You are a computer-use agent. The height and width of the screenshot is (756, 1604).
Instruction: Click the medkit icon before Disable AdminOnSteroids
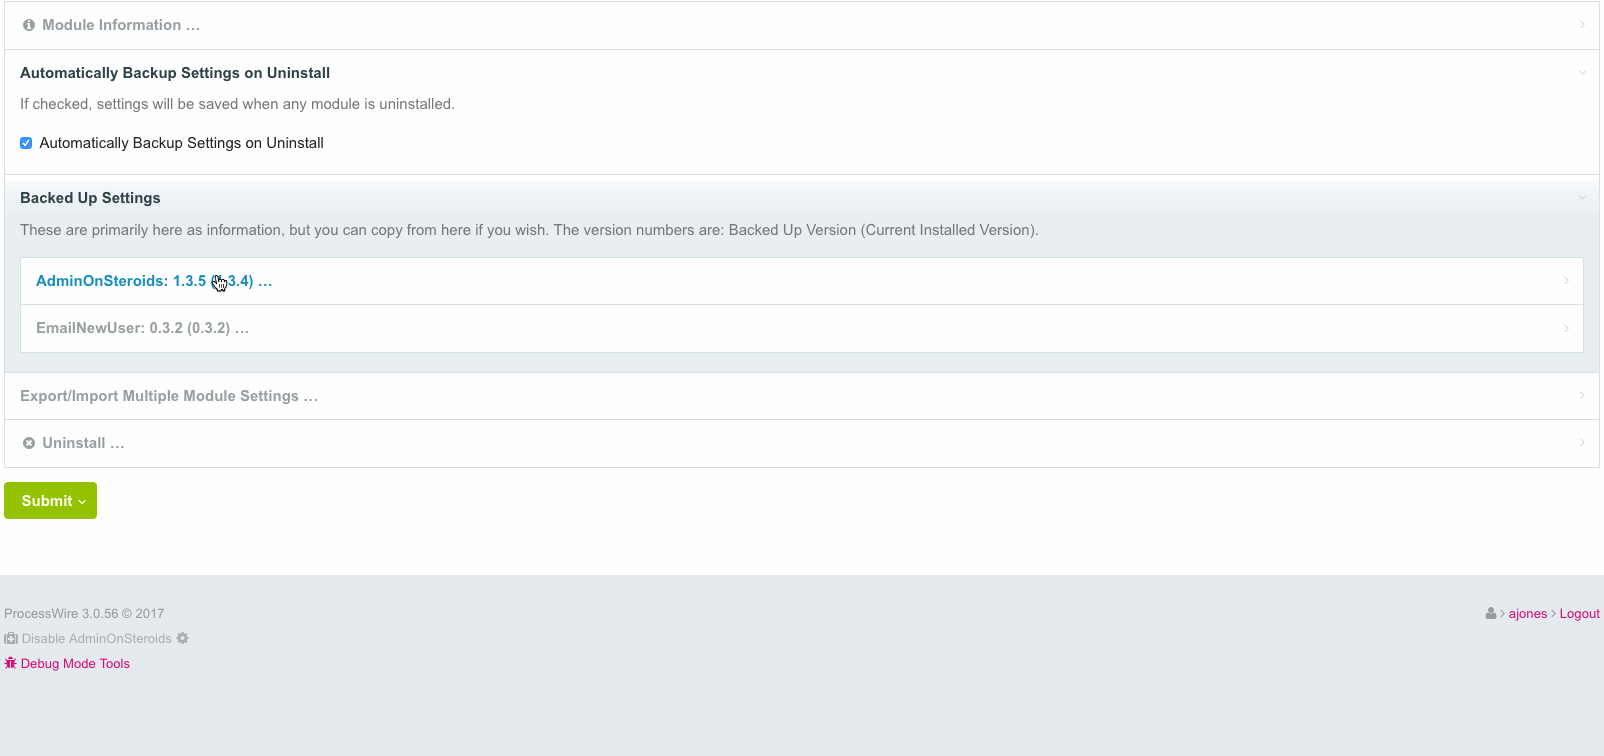coord(11,638)
